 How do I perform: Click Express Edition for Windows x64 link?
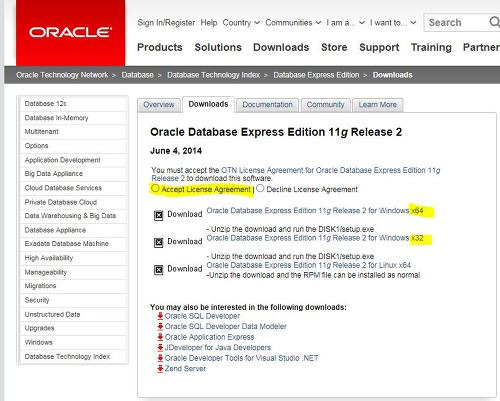(x=315, y=211)
